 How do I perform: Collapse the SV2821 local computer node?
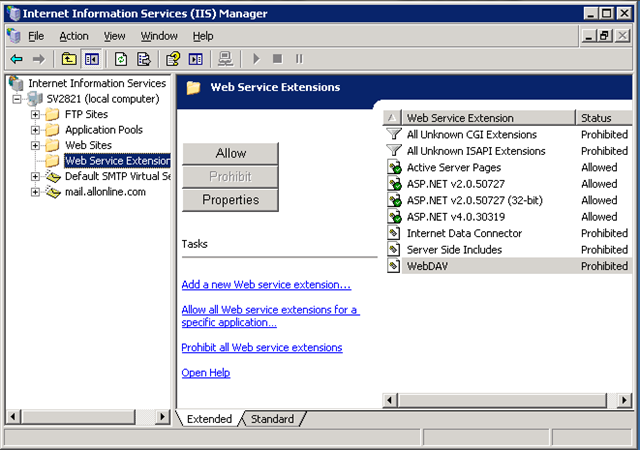point(17,99)
